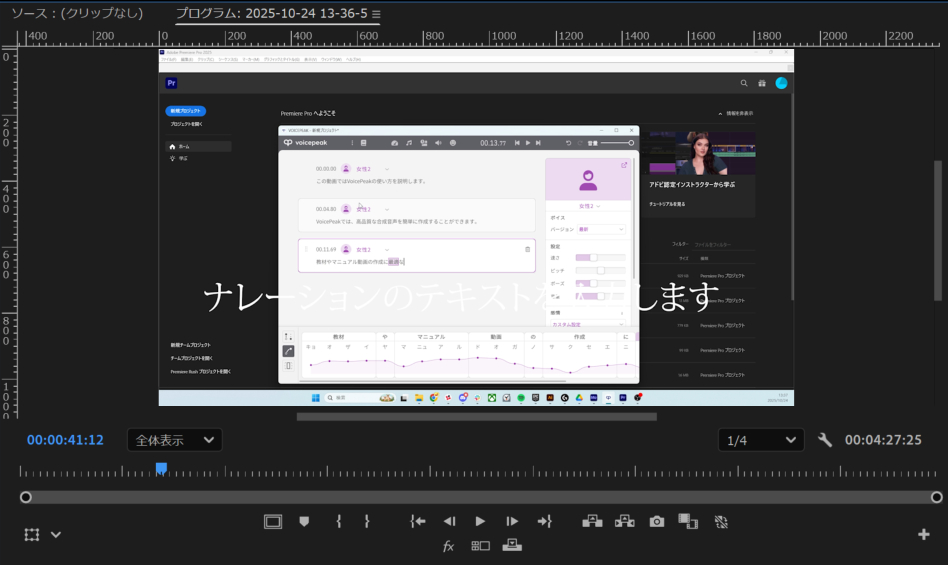This screenshot has width=948, height=565.
Task: Switch to the ソース: (クリップなし) tab
Action: (x=77, y=13)
